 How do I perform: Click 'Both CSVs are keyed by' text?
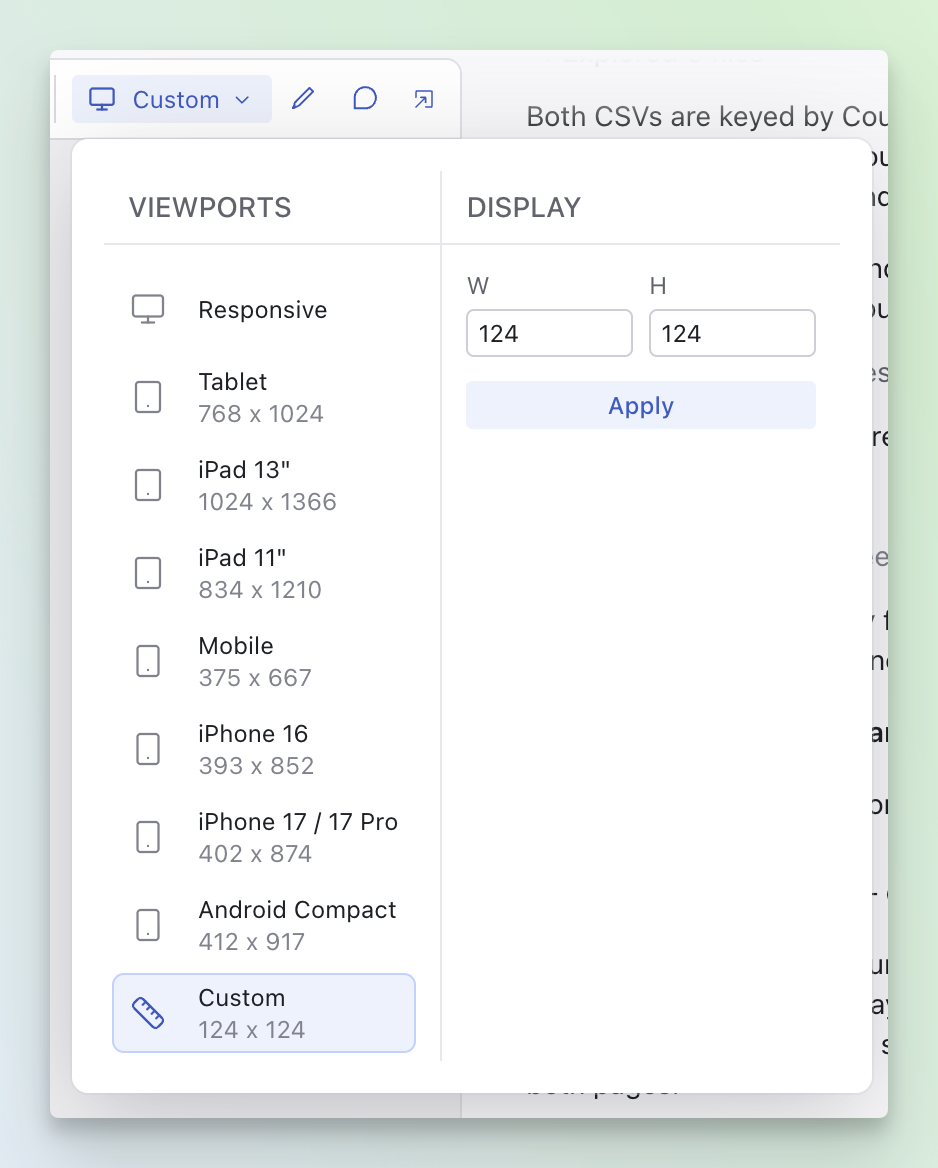coord(681,117)
